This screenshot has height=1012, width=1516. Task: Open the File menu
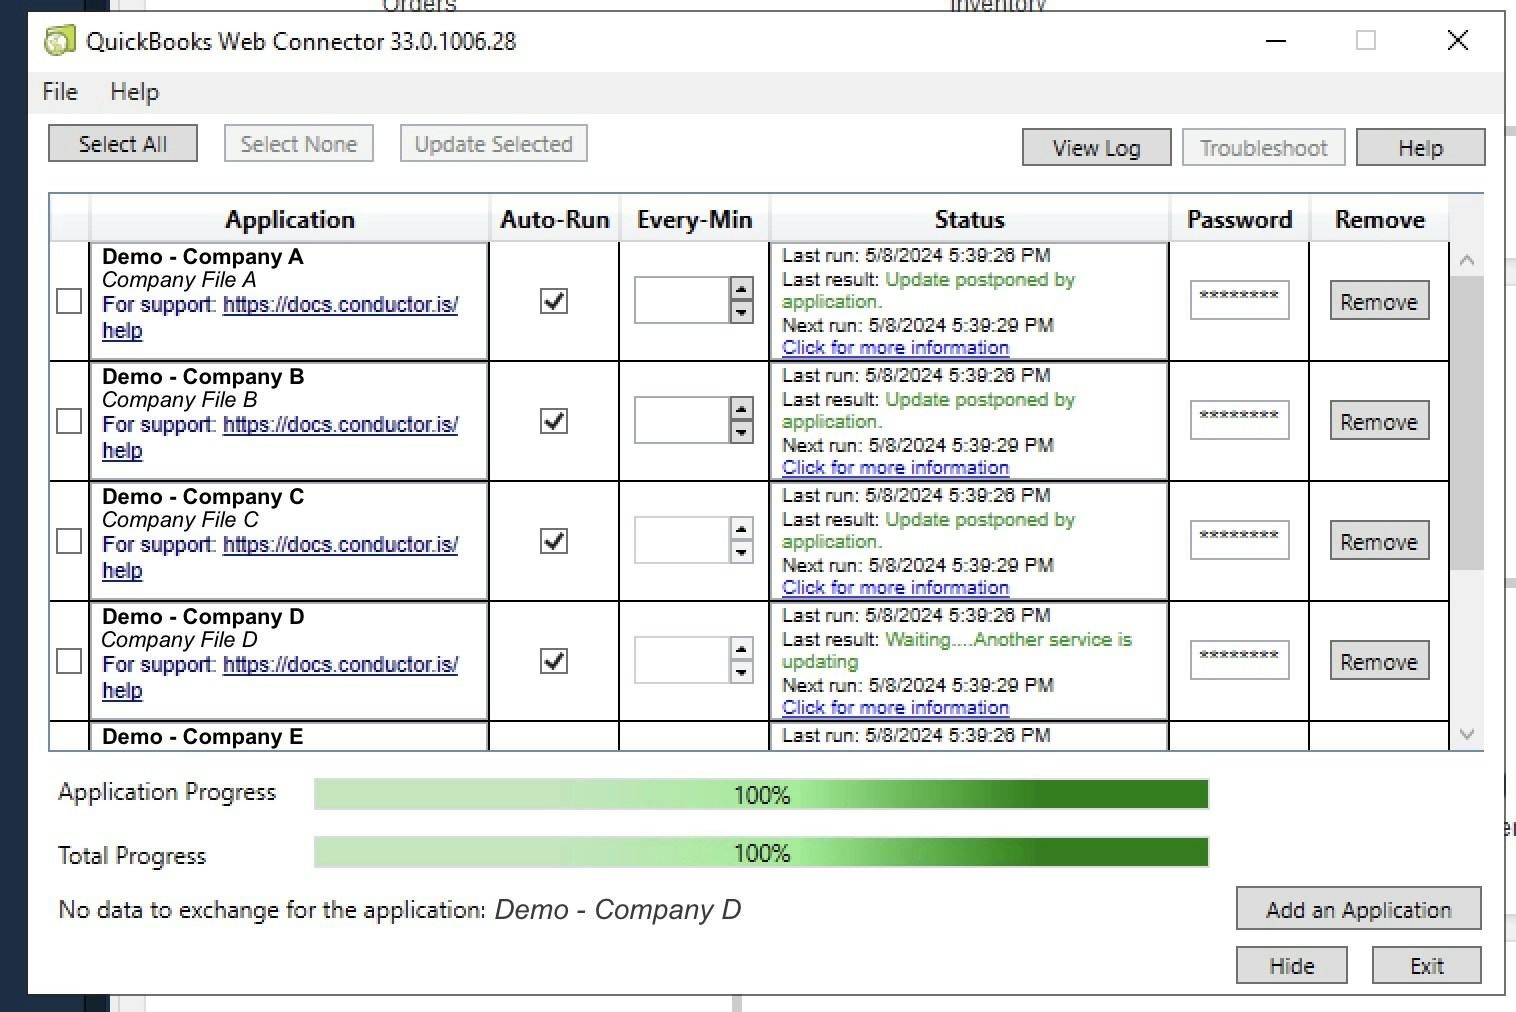(x=60, y=92)
